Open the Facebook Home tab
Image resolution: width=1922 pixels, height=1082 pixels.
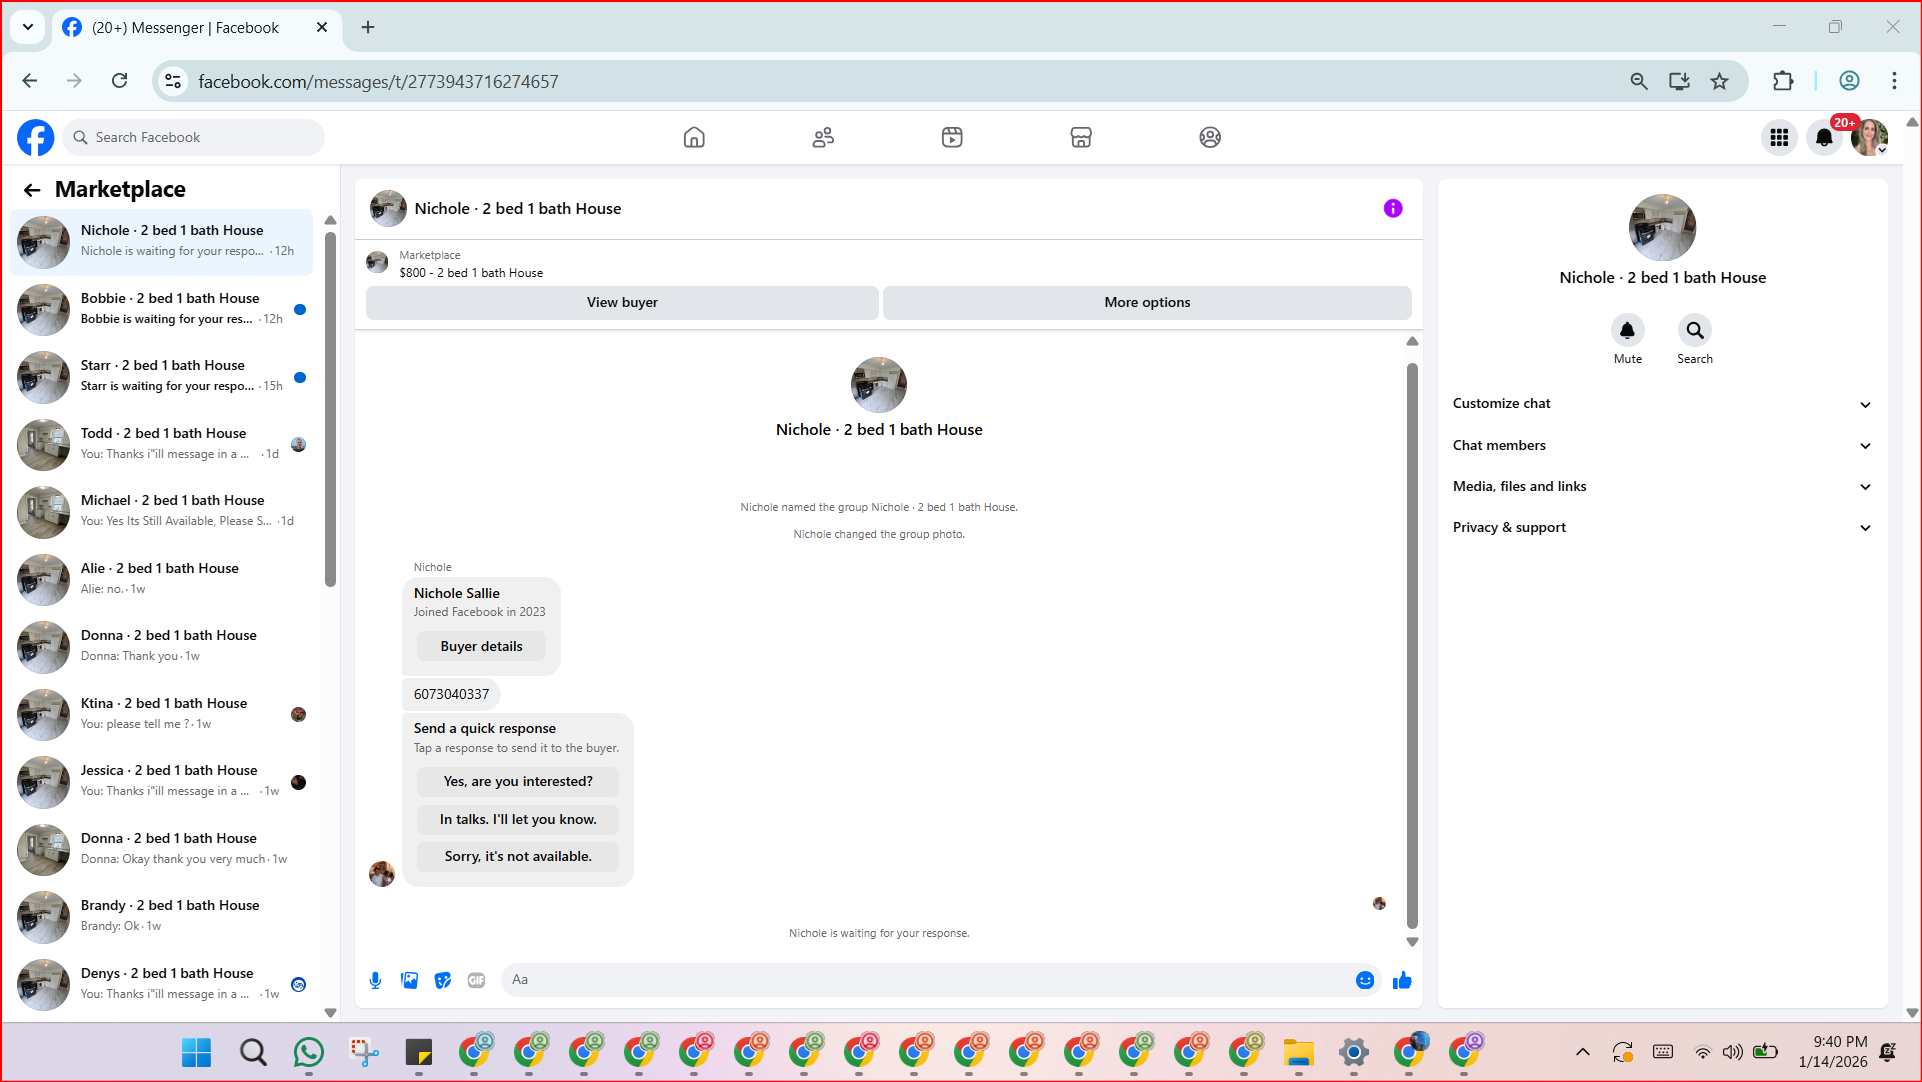694,137
